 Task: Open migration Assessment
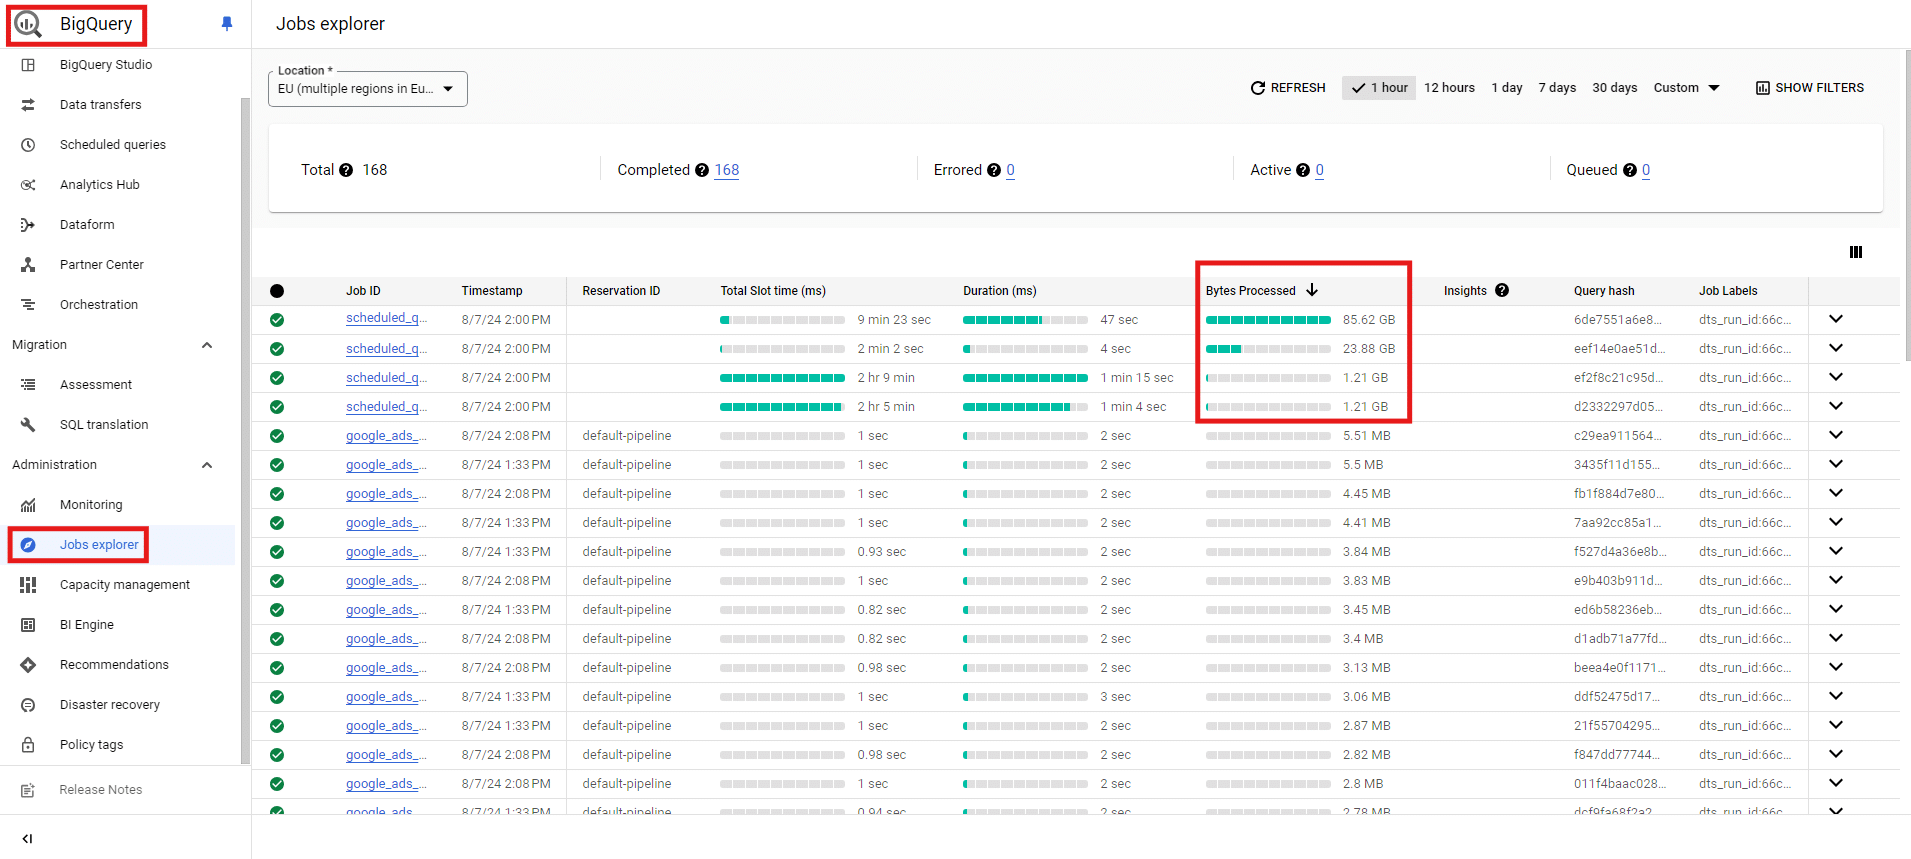[x=95, y=385]
